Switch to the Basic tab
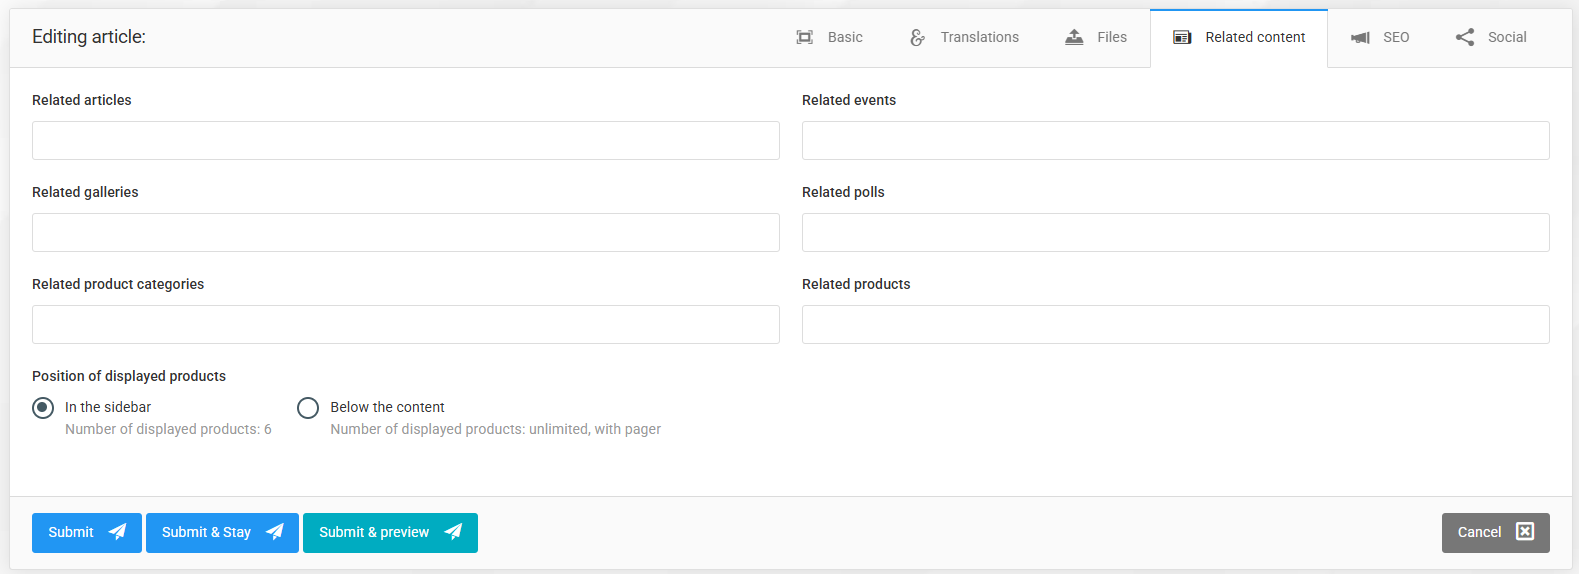Viewport: 1579px width, 574px height. [829, 37]
